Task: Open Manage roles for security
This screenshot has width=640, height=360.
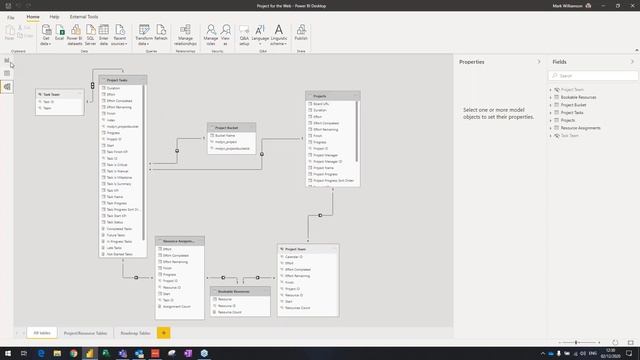Action: 211,35
